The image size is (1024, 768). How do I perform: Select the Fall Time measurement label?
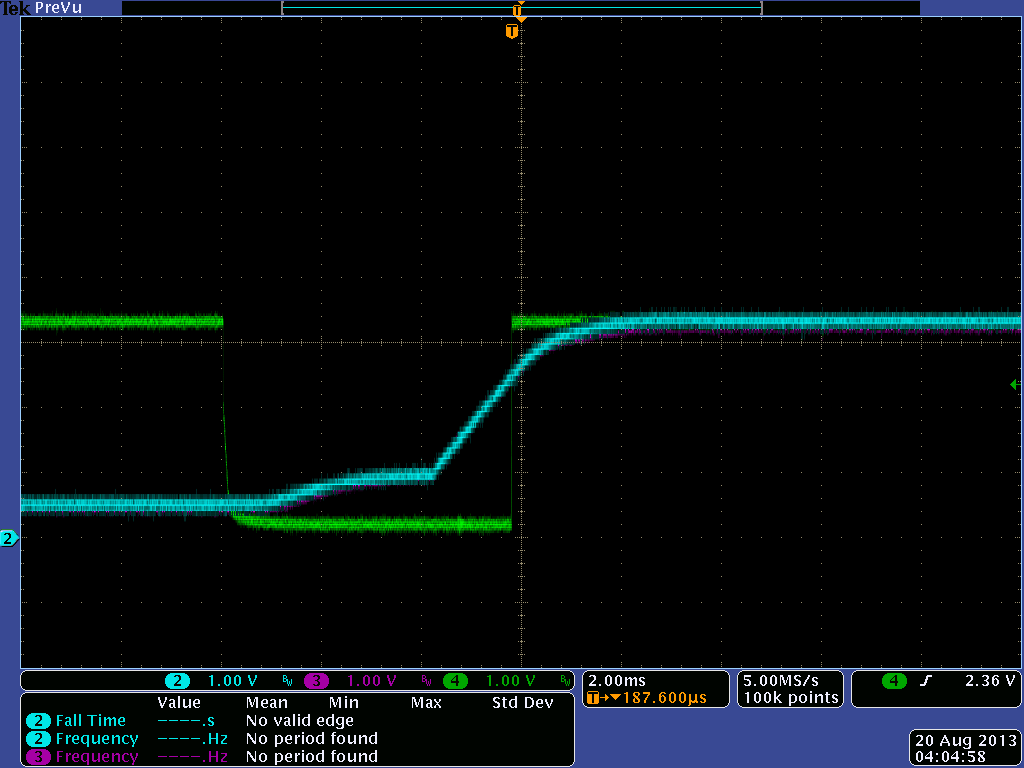click(x=91, y=721)
